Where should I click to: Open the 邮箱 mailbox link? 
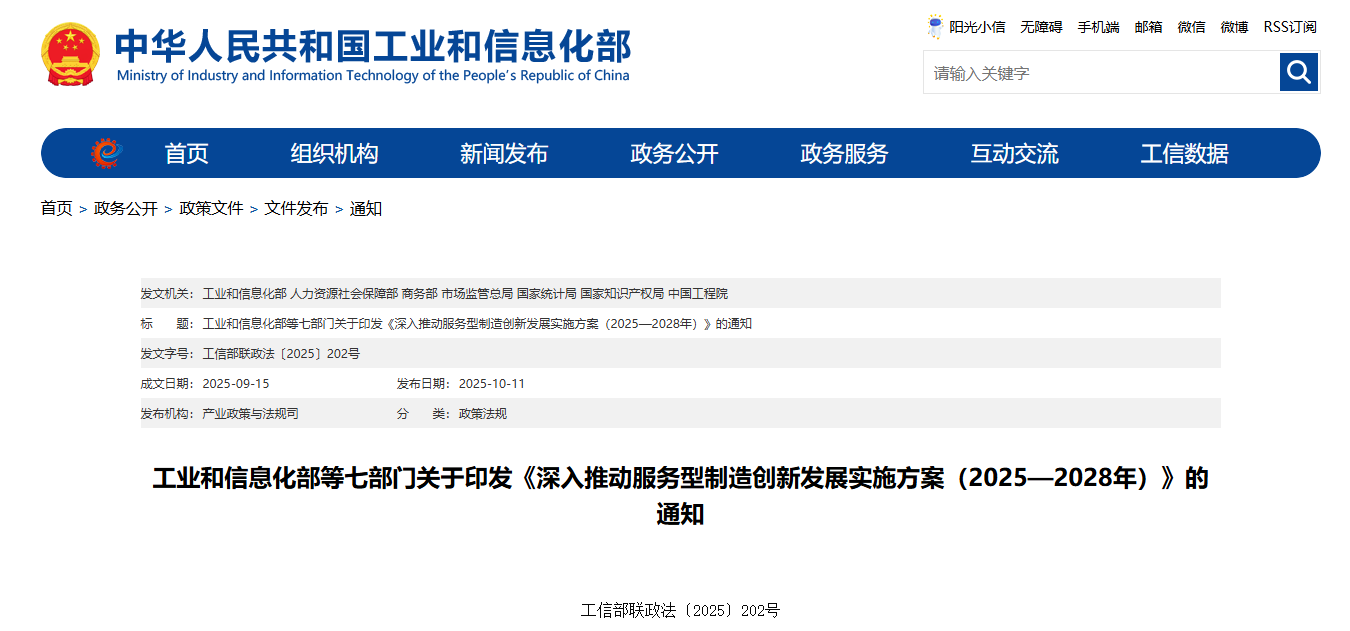[1148, 27]
